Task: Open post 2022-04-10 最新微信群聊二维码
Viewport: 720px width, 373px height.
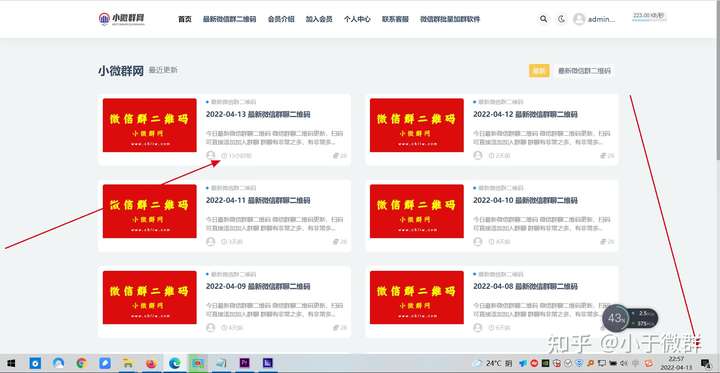Action: pos(525,201)
